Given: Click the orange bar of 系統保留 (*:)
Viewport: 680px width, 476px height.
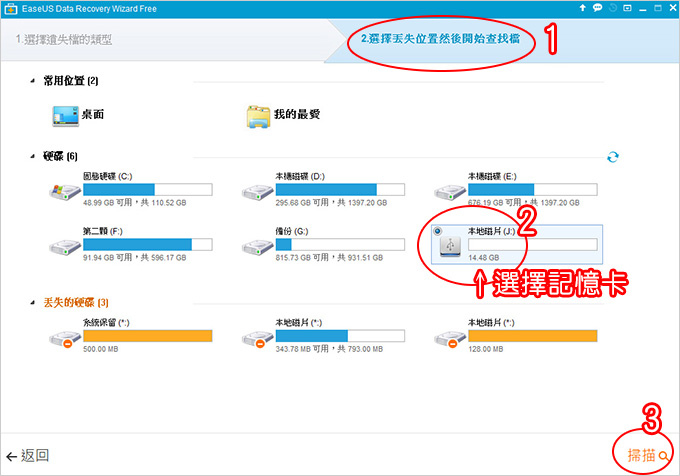Looking at the screenshot, I should pos(147,336).
